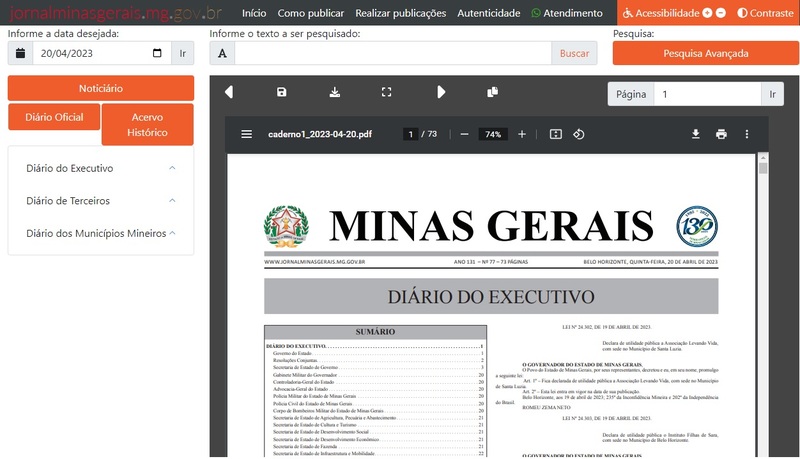Select the Acervo Histórico tab
Screen dimensions: 800x459
pos(147,124)
